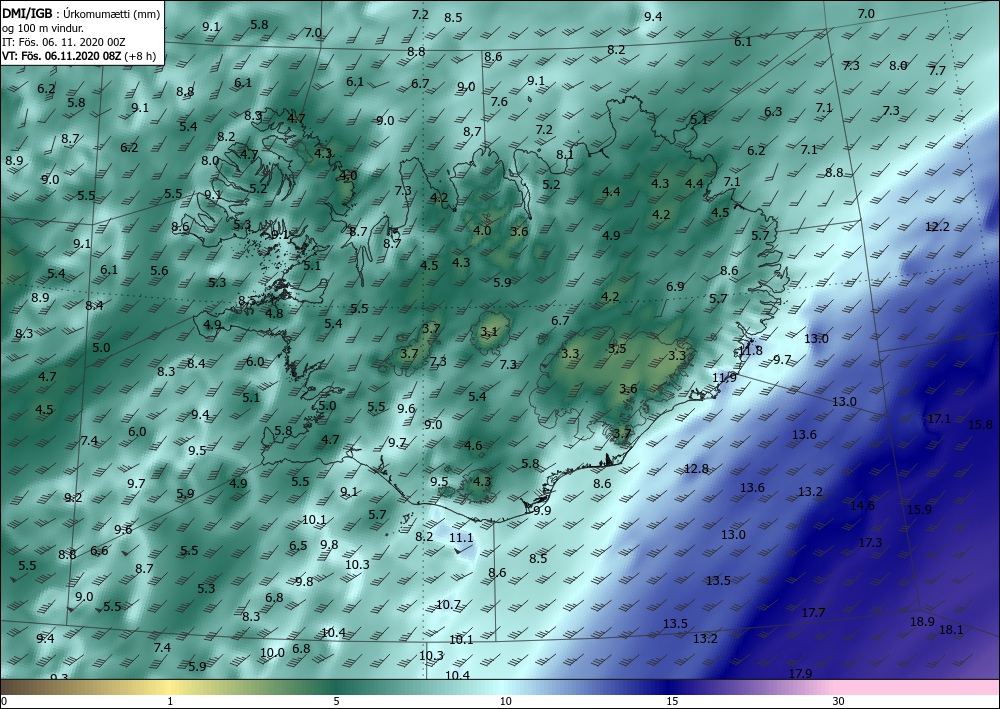The width and height of the screenshot is (1000, 709).
Task: Select the '11.9' value on the map
Action: pyautogui.click(x=724, y=377)
